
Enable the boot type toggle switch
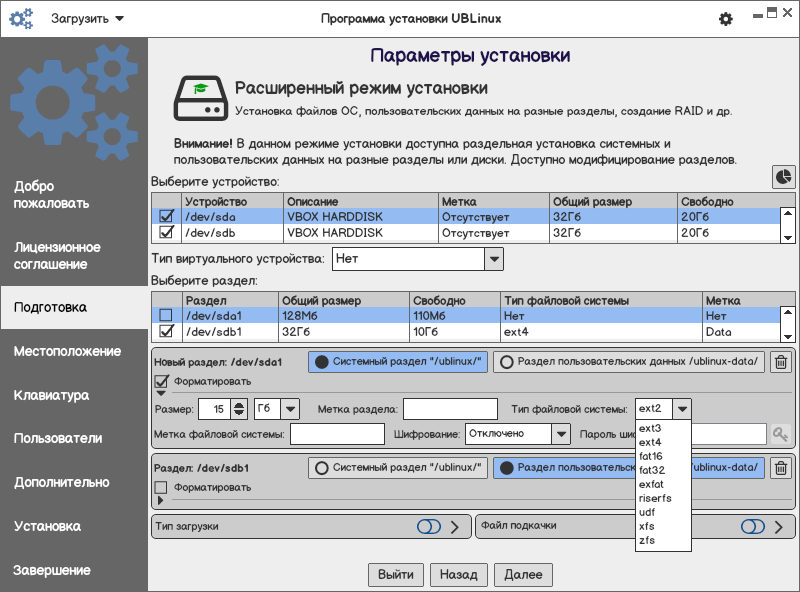pyautogui.click(x=428, y=526)
